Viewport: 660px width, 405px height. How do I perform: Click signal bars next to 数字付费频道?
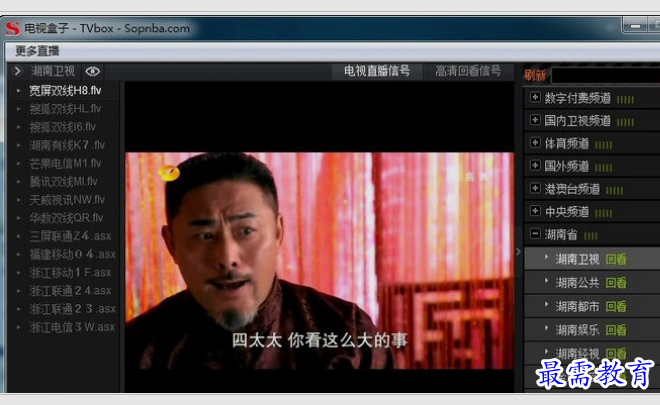coord(625,99)
